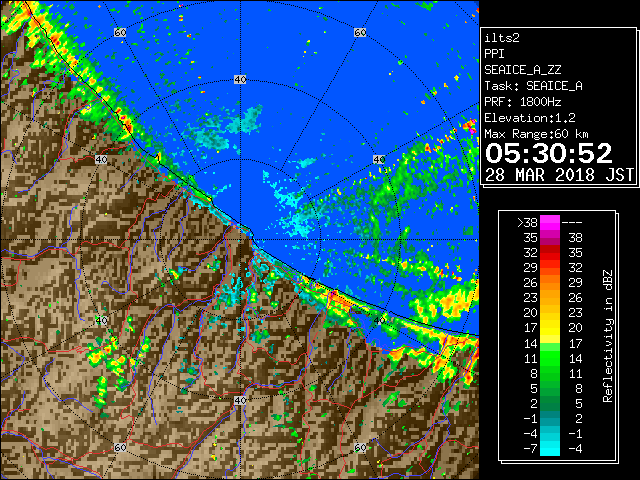Click the date "28 MAR 2018 JST"
This screenshot has height=480, width=640.
click(559, 175)
